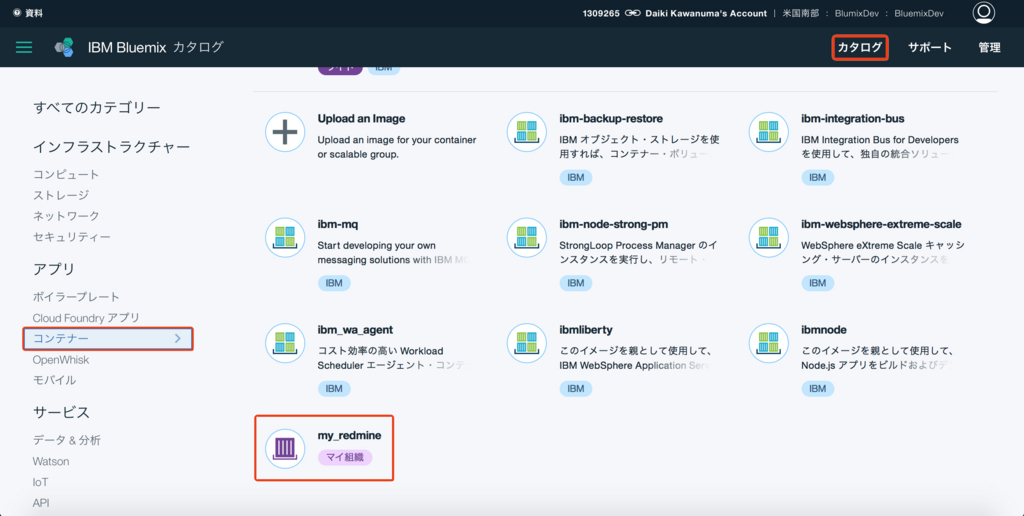Click the ibm-integration-bus container icon
The width and height of the screenshot is (1024, 516).
coord(768,132)
